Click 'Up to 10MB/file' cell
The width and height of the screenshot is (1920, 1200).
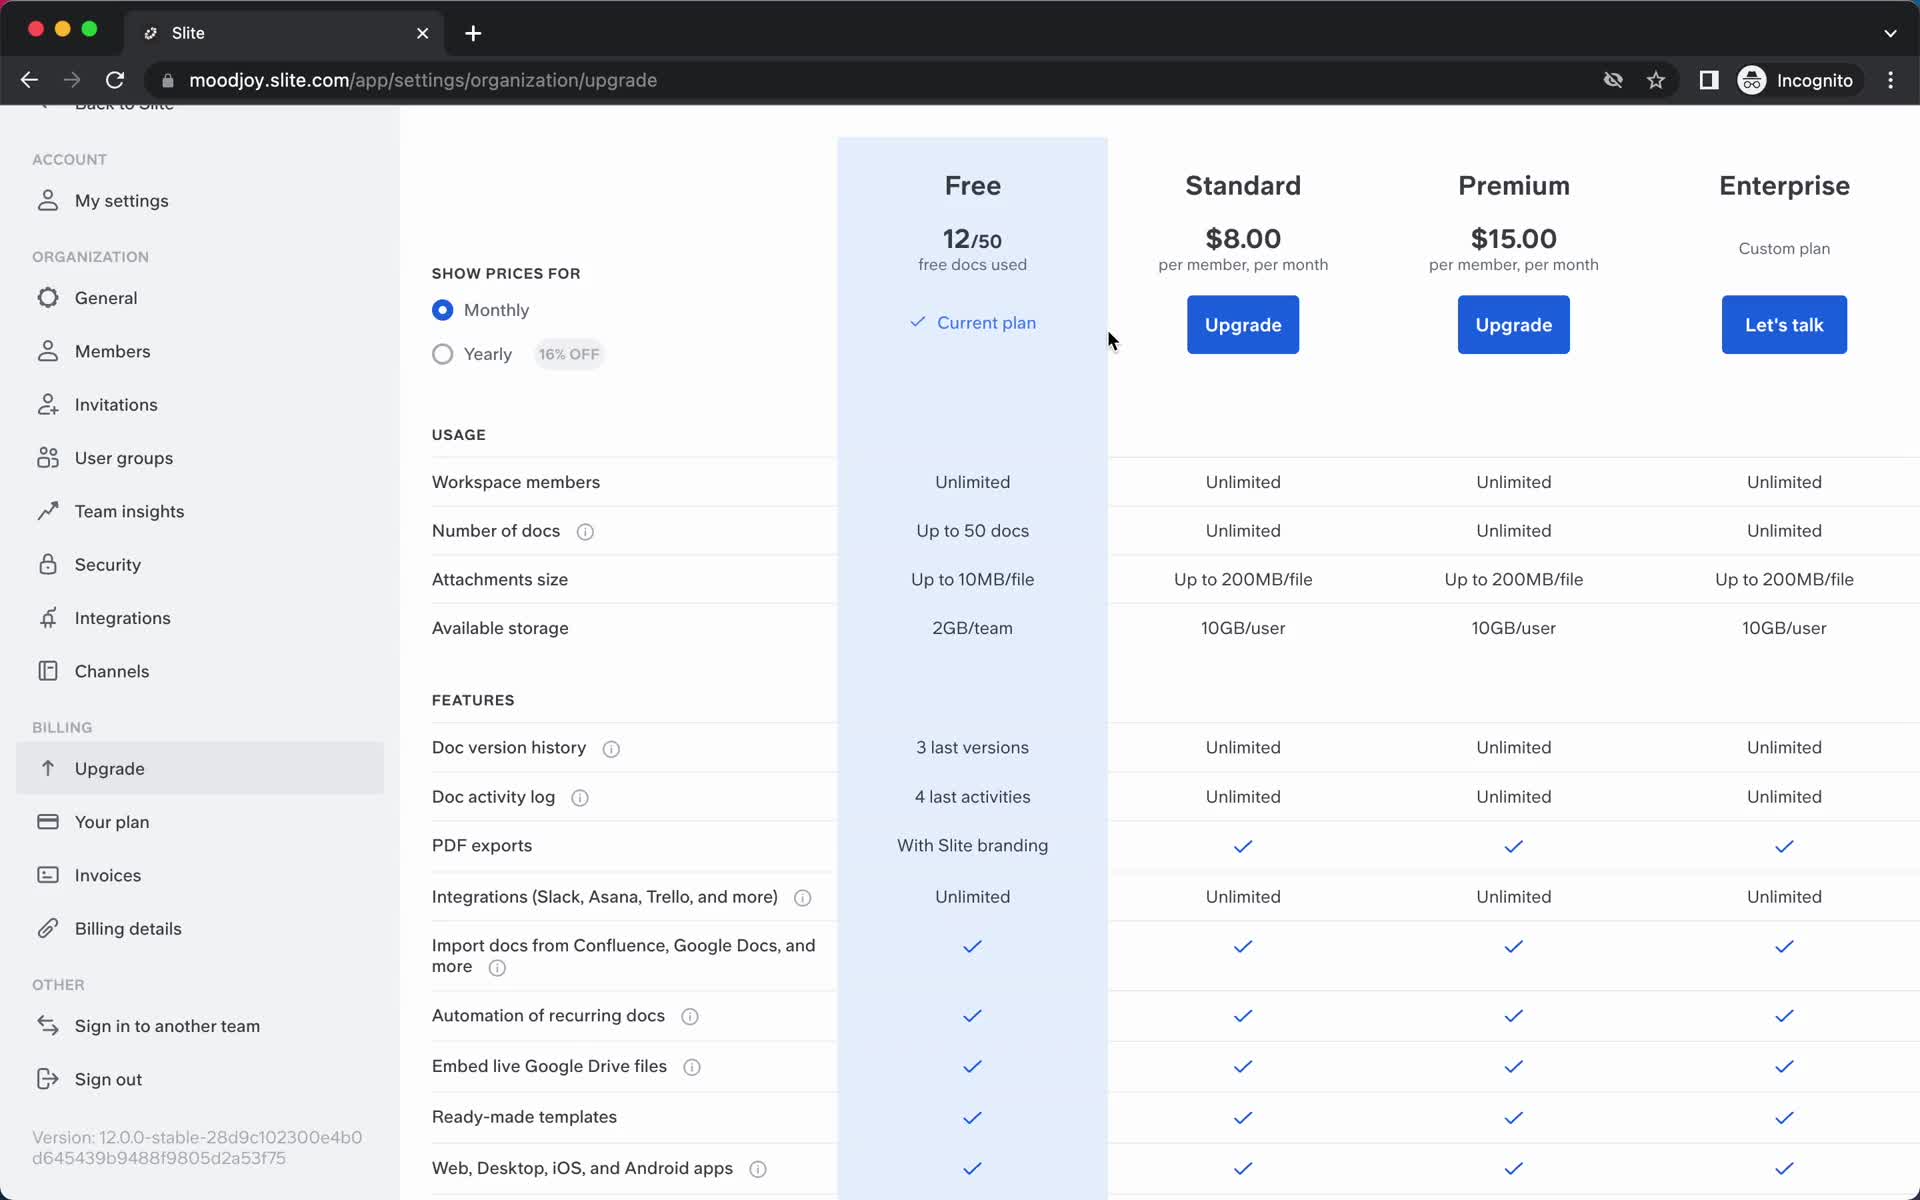[x=972, y=580]
